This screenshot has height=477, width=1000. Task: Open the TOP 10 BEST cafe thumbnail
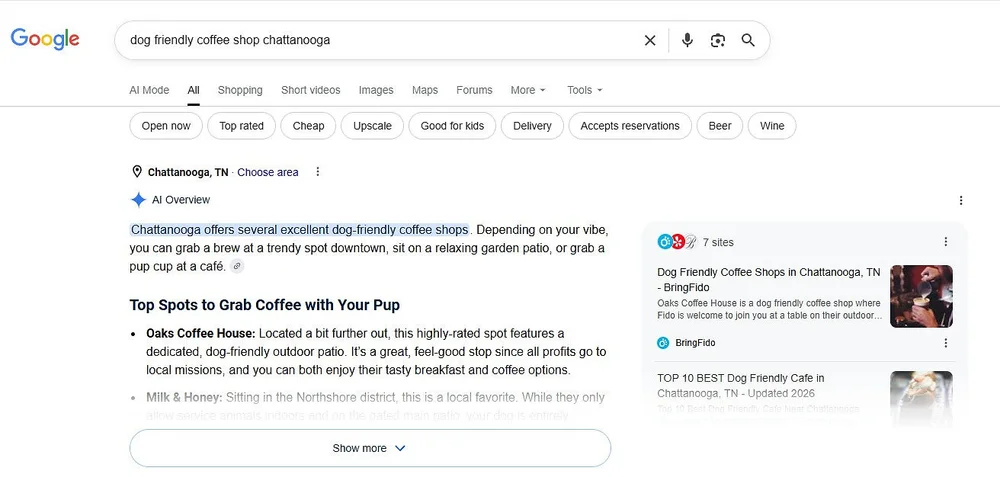tap(921, 399)
